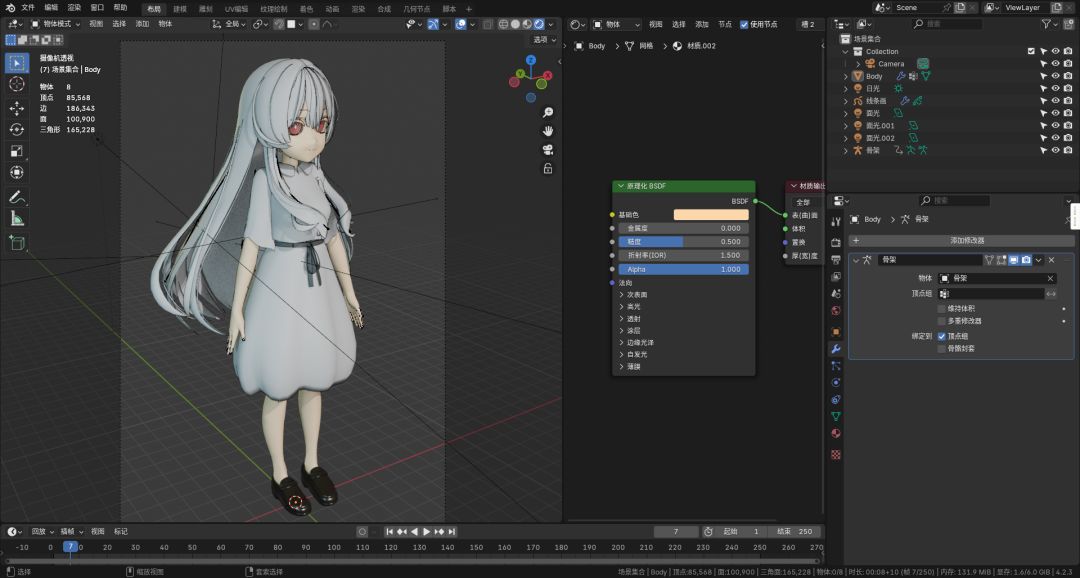This screenshot has width=1080, height=578.
Task: Toggle camera view icon in viewport
Action: (548, 149)
